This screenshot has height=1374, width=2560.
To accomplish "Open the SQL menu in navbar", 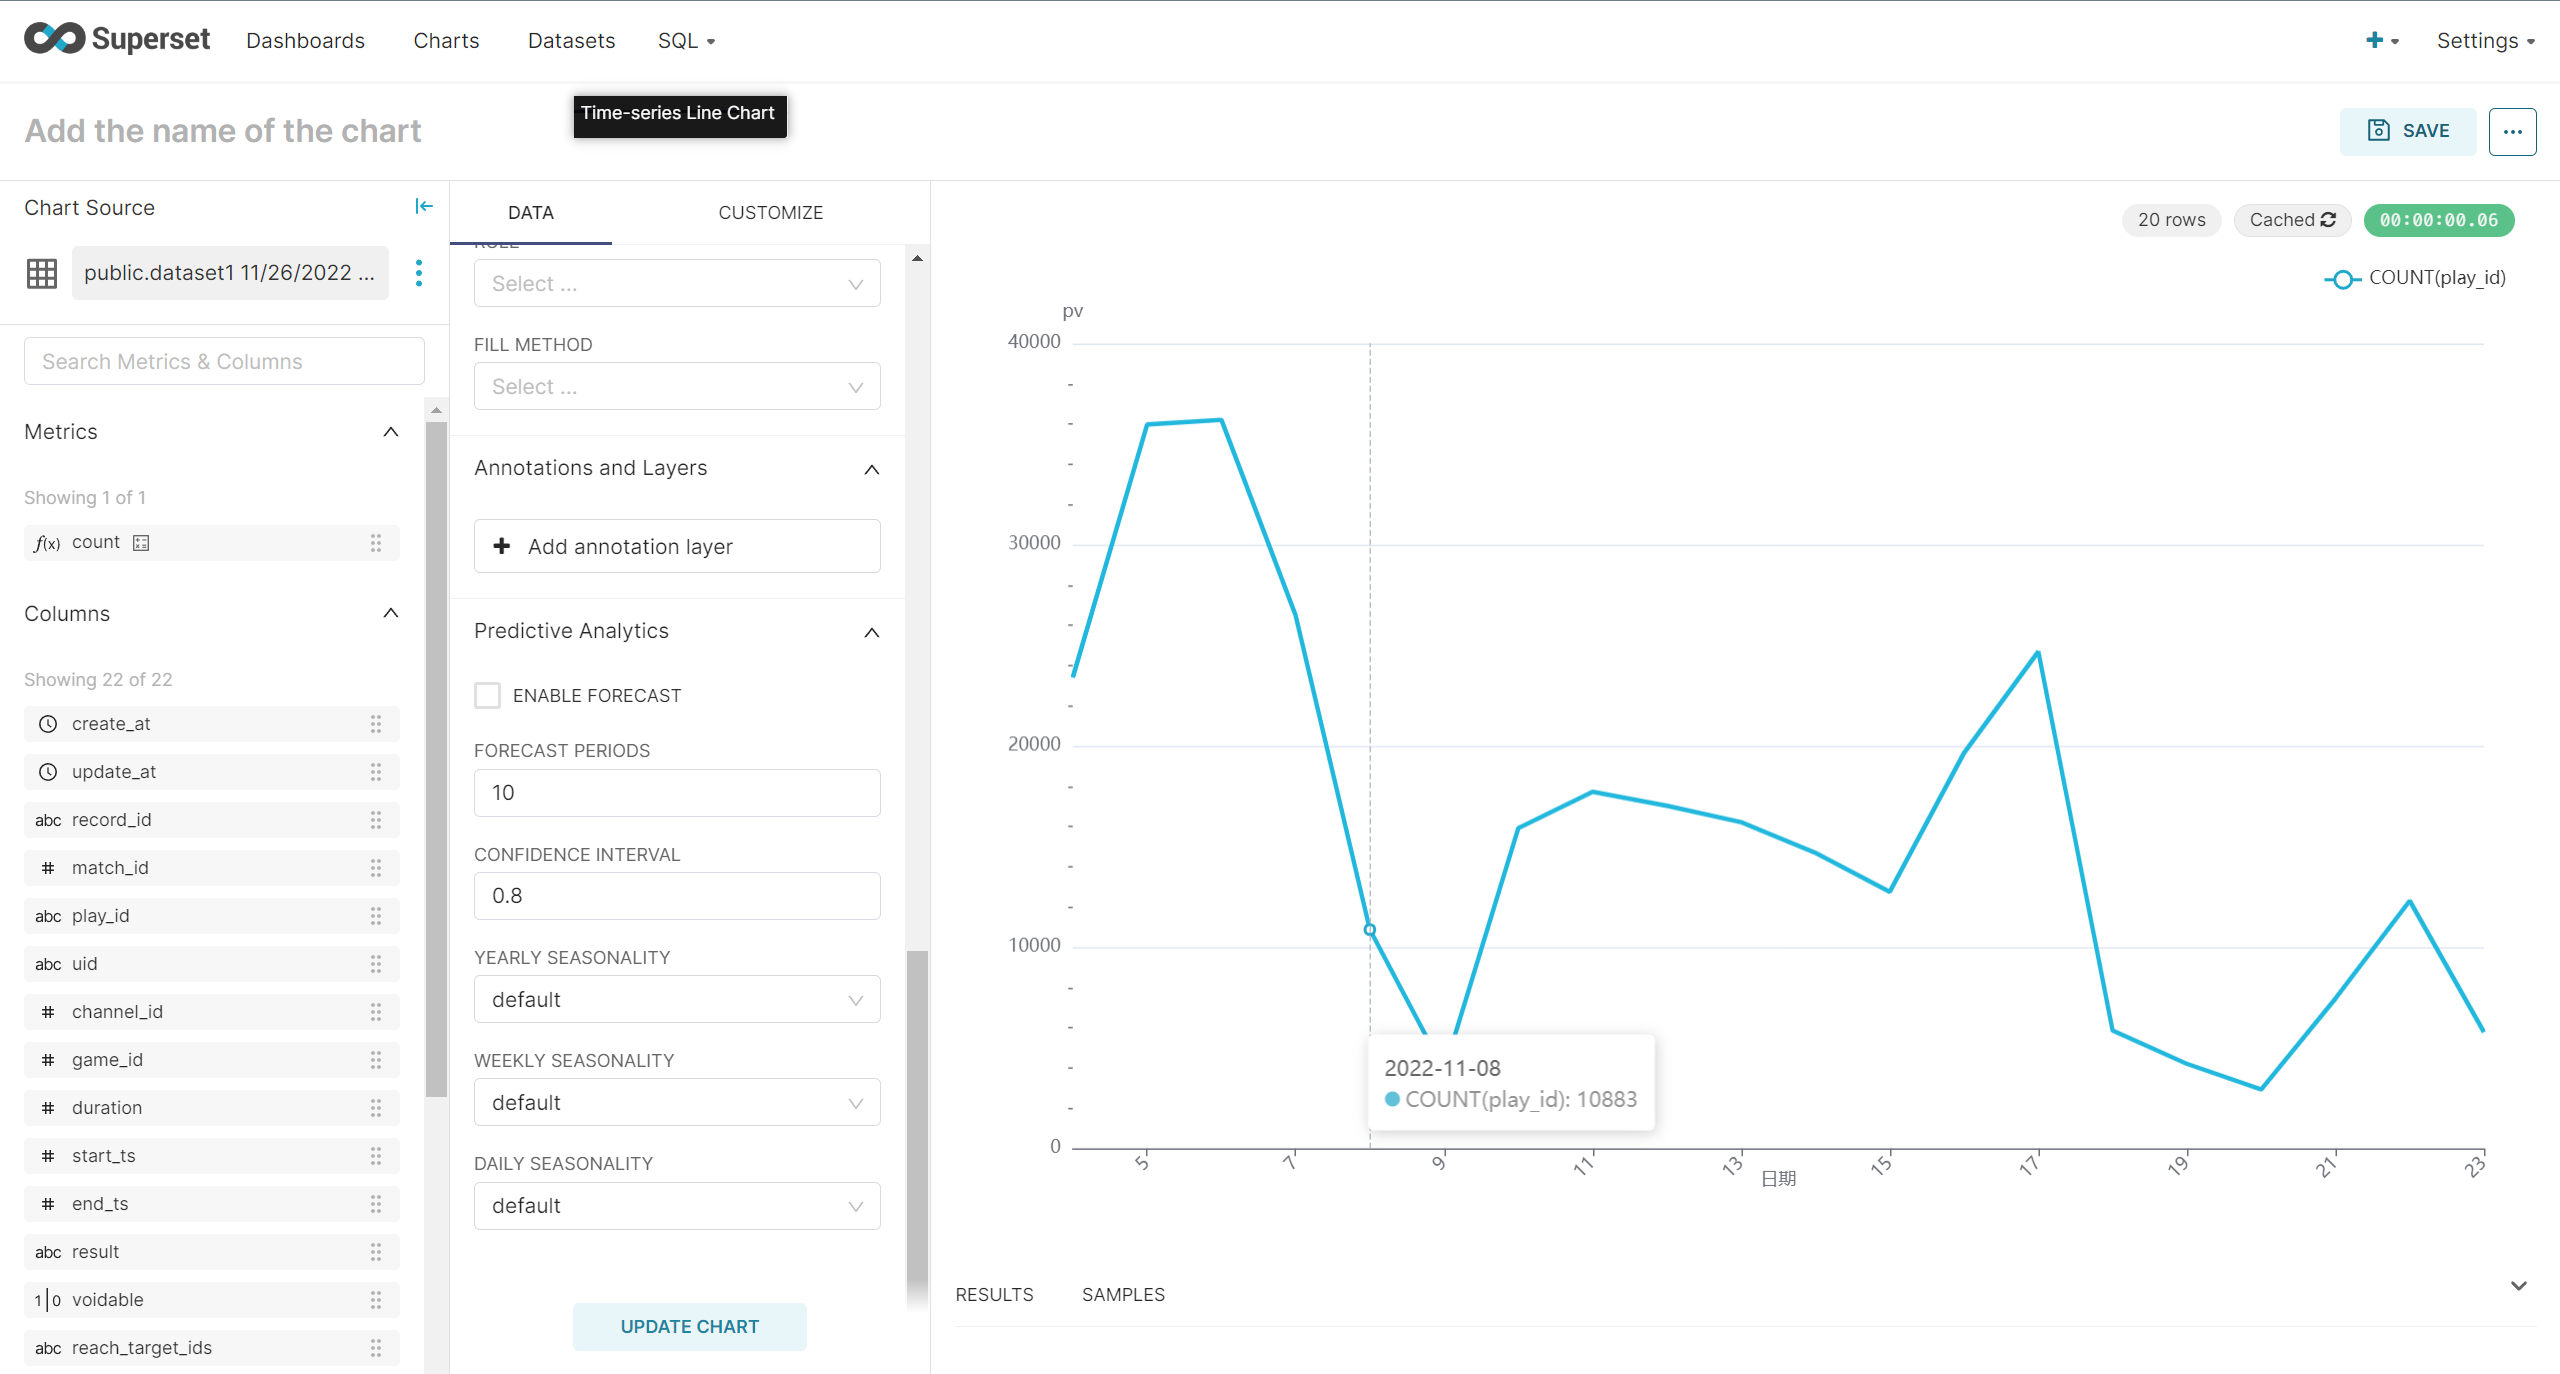I will (686, 40).
